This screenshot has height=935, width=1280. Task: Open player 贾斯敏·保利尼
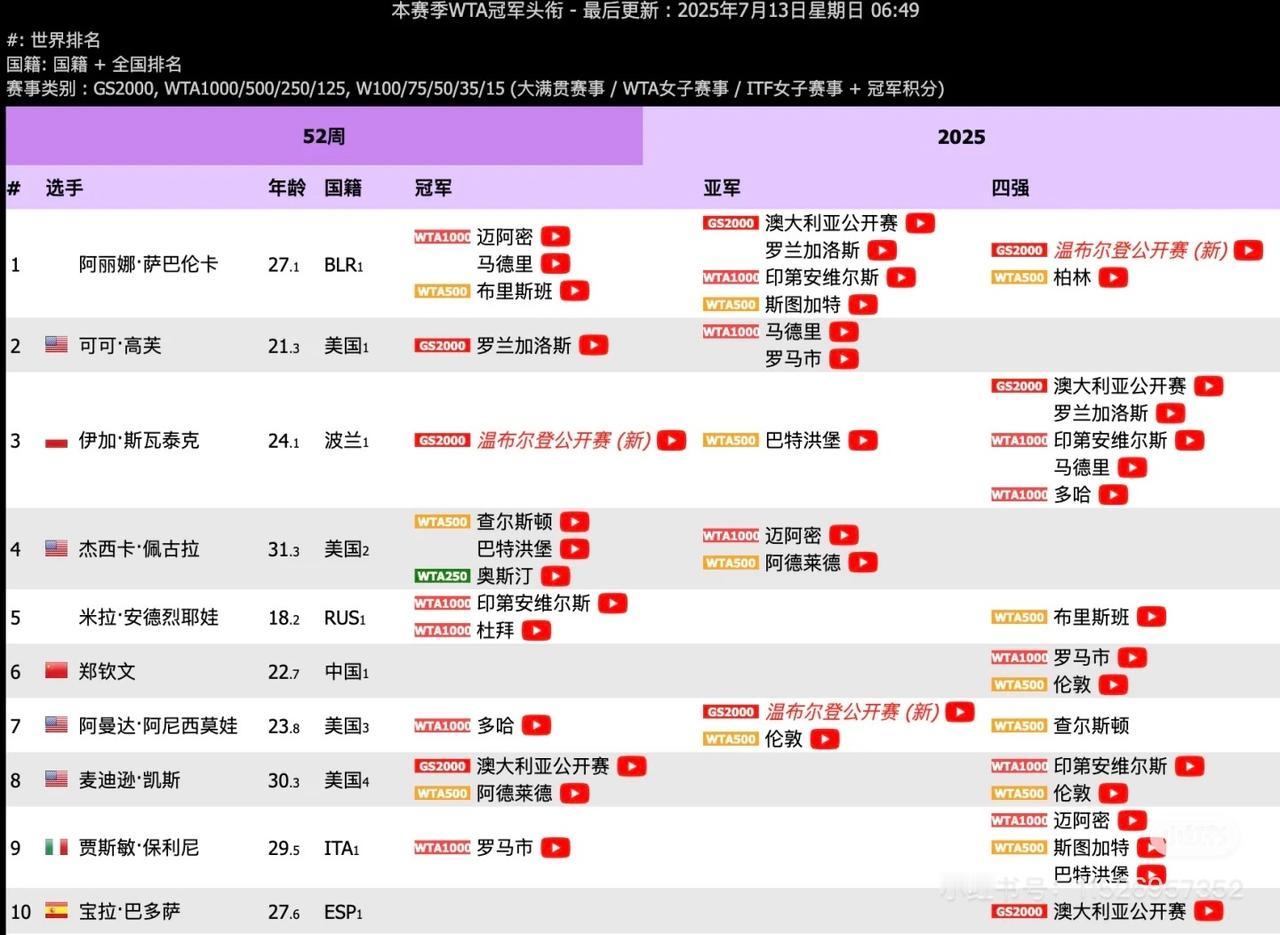[139, 847]
